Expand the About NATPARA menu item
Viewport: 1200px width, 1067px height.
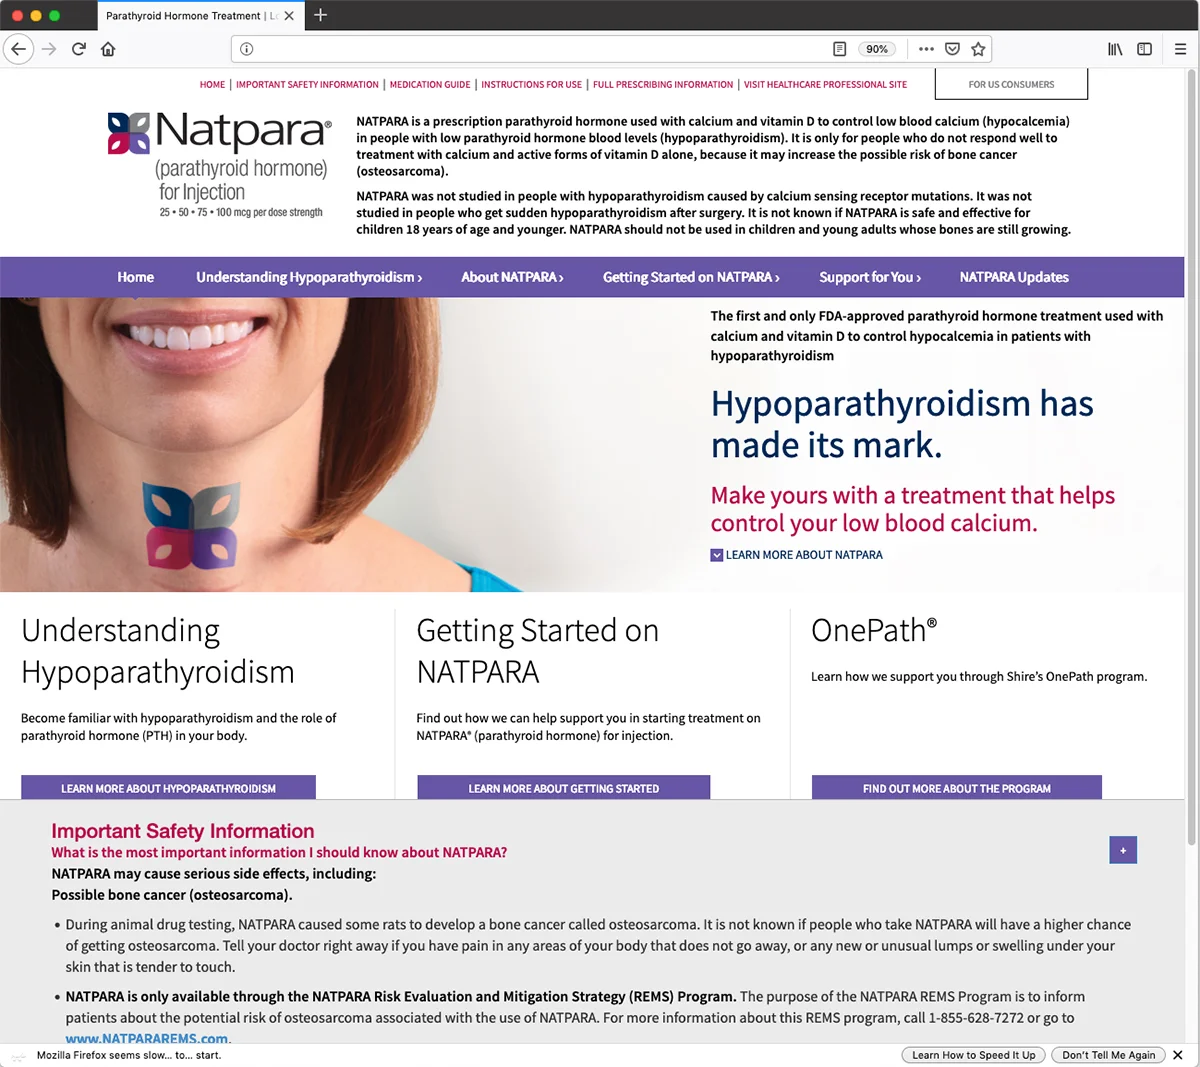(x=512, y=277)
